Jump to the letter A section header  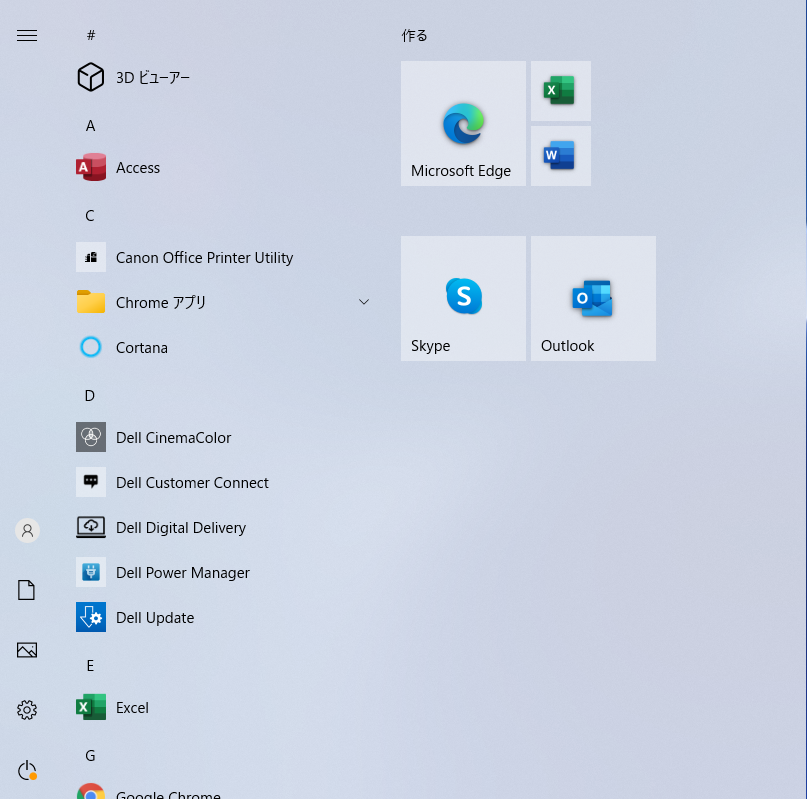[90, 125]
